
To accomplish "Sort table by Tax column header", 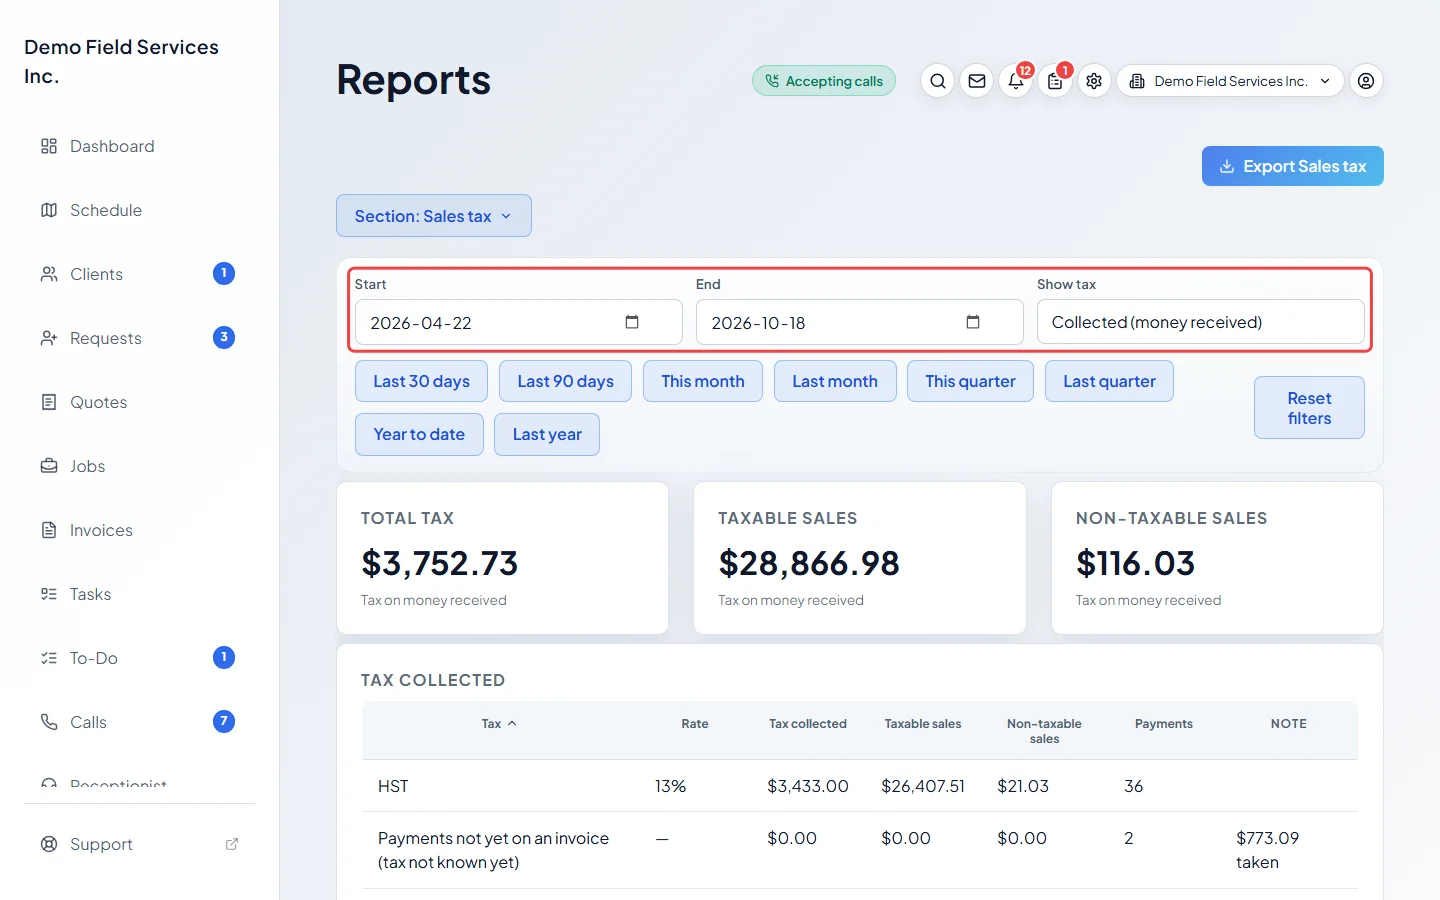I will tap(499, 724).
